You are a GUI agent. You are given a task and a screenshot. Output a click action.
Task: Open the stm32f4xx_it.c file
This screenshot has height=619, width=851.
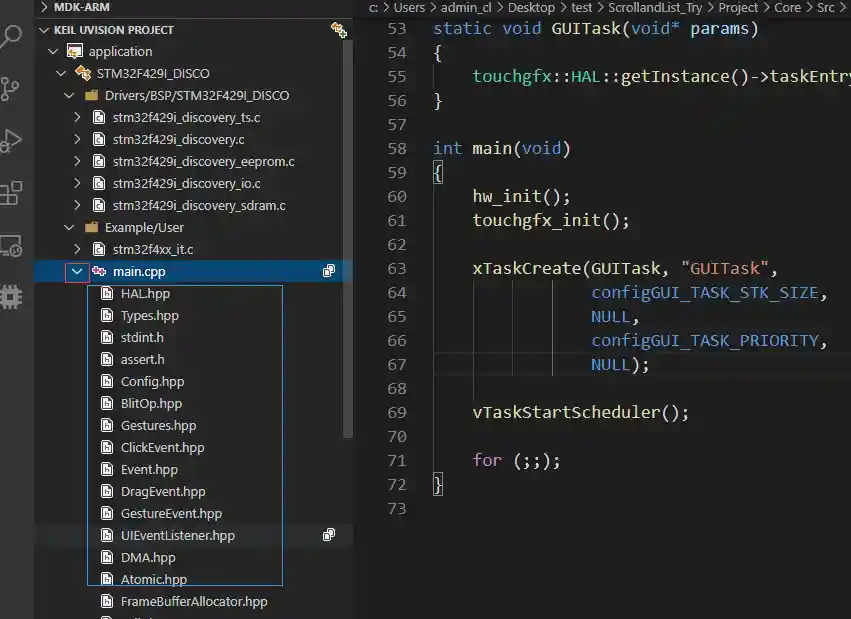pyautogui.click(x=150, y=249)
